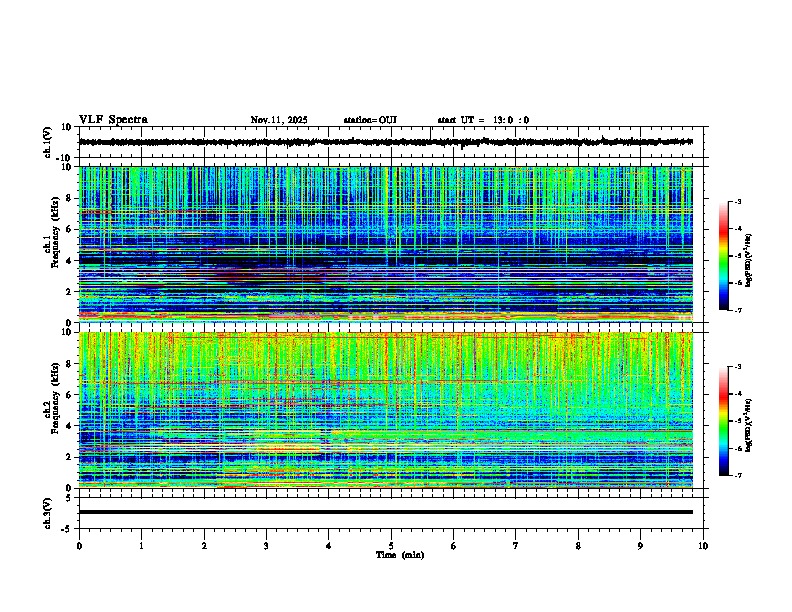
Task: Click time axis tick label "3"
Action: pos(266,546)
